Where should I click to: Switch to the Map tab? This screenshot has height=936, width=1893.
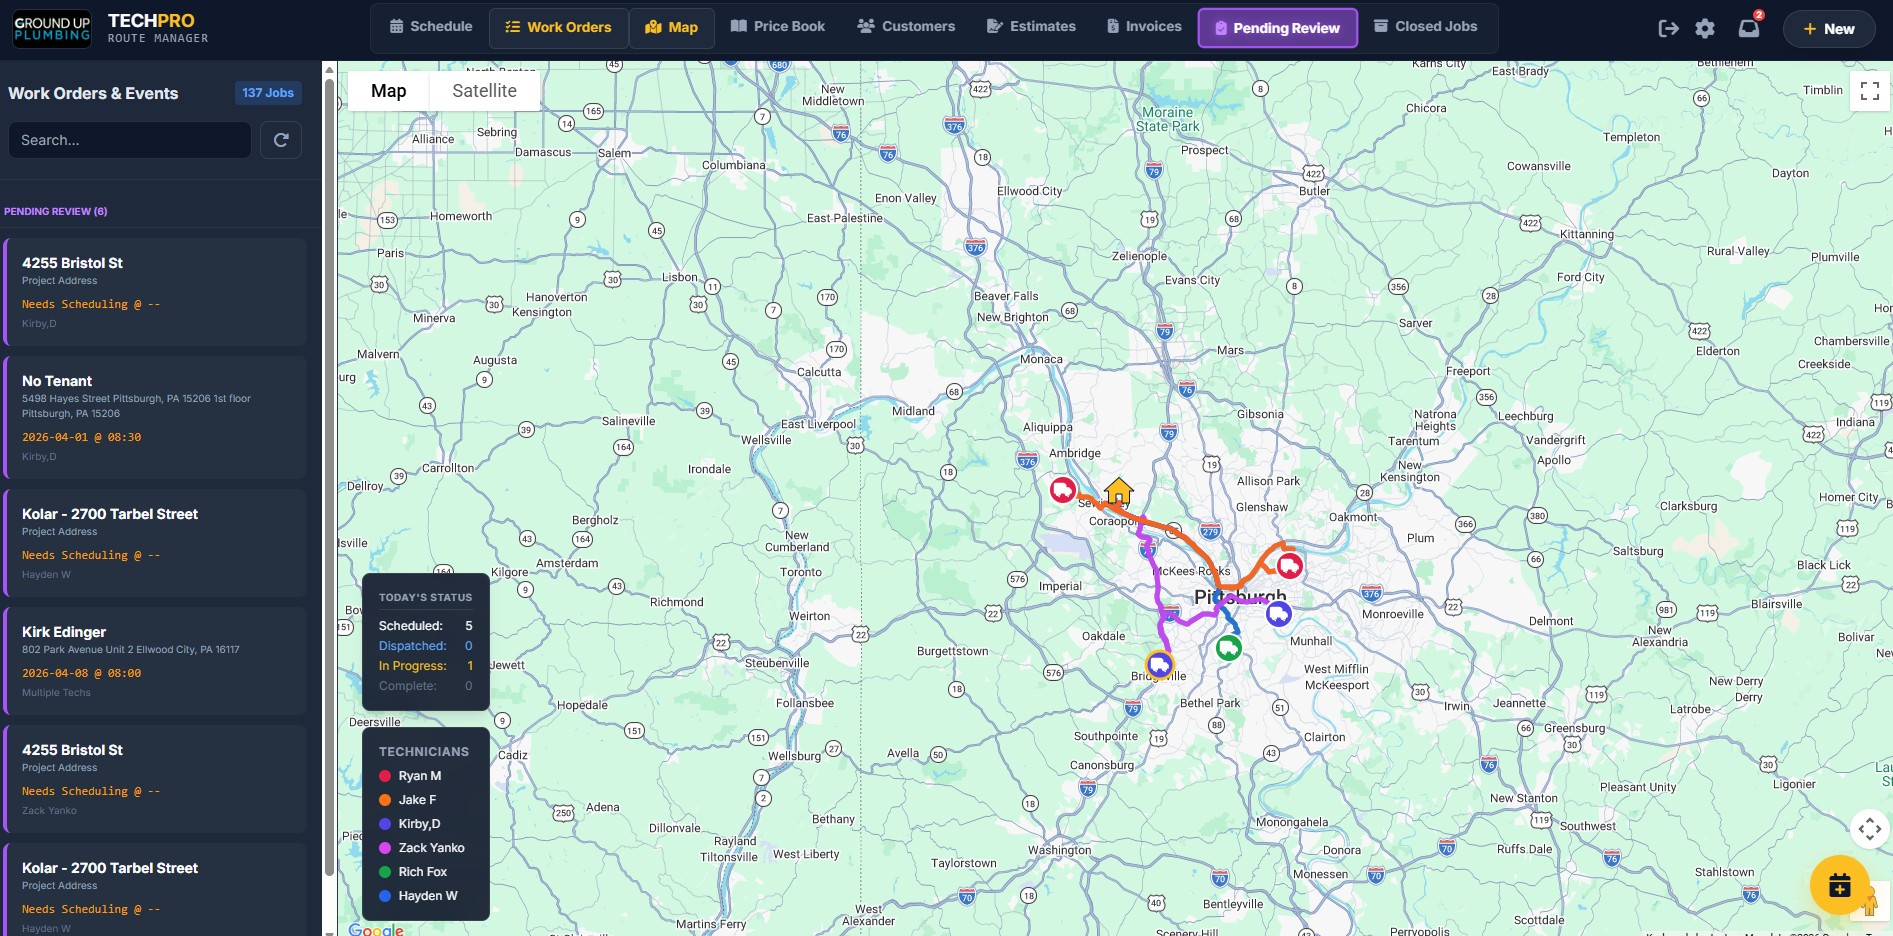(x=672, y=28)
